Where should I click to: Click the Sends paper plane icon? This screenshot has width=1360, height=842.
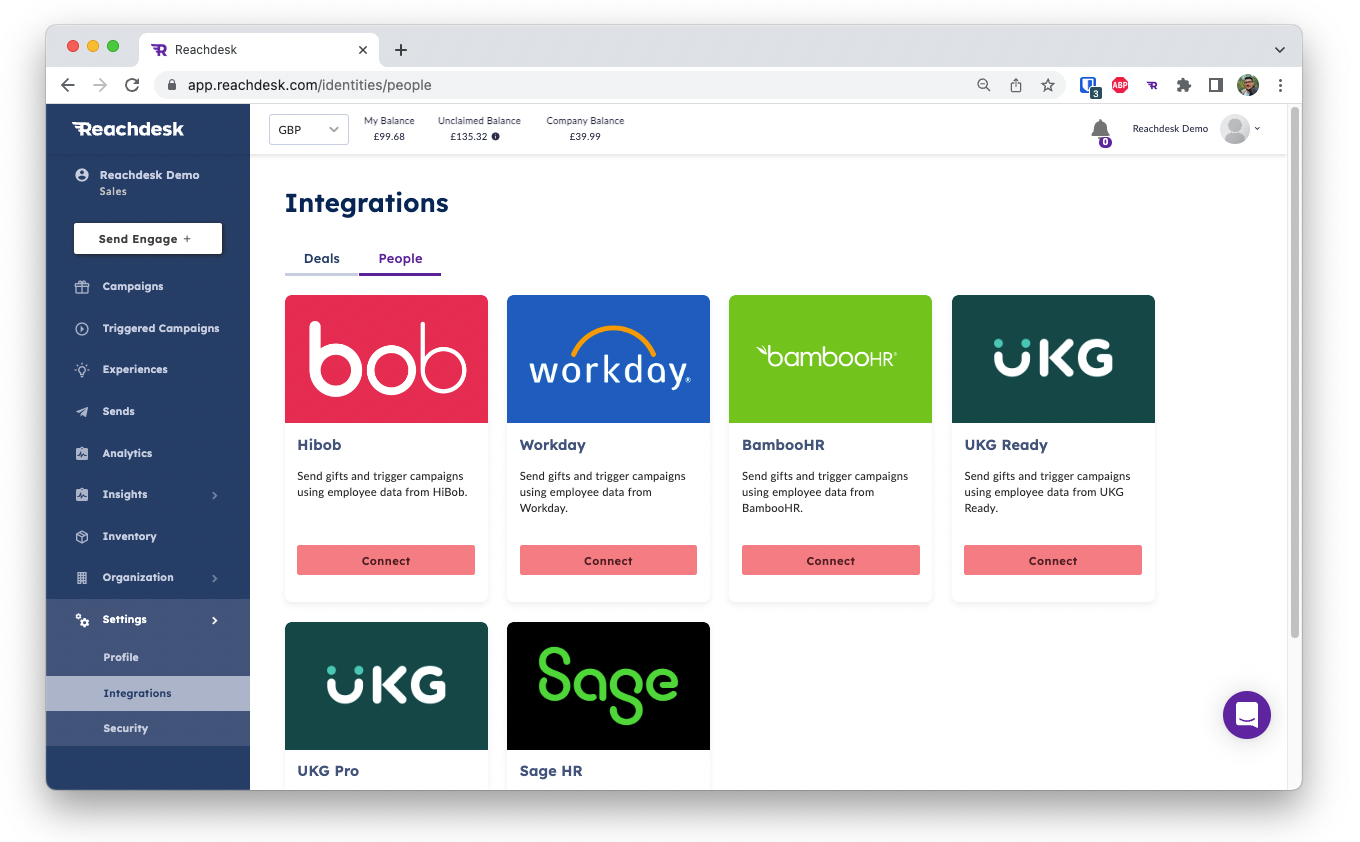tap(82, 412)
